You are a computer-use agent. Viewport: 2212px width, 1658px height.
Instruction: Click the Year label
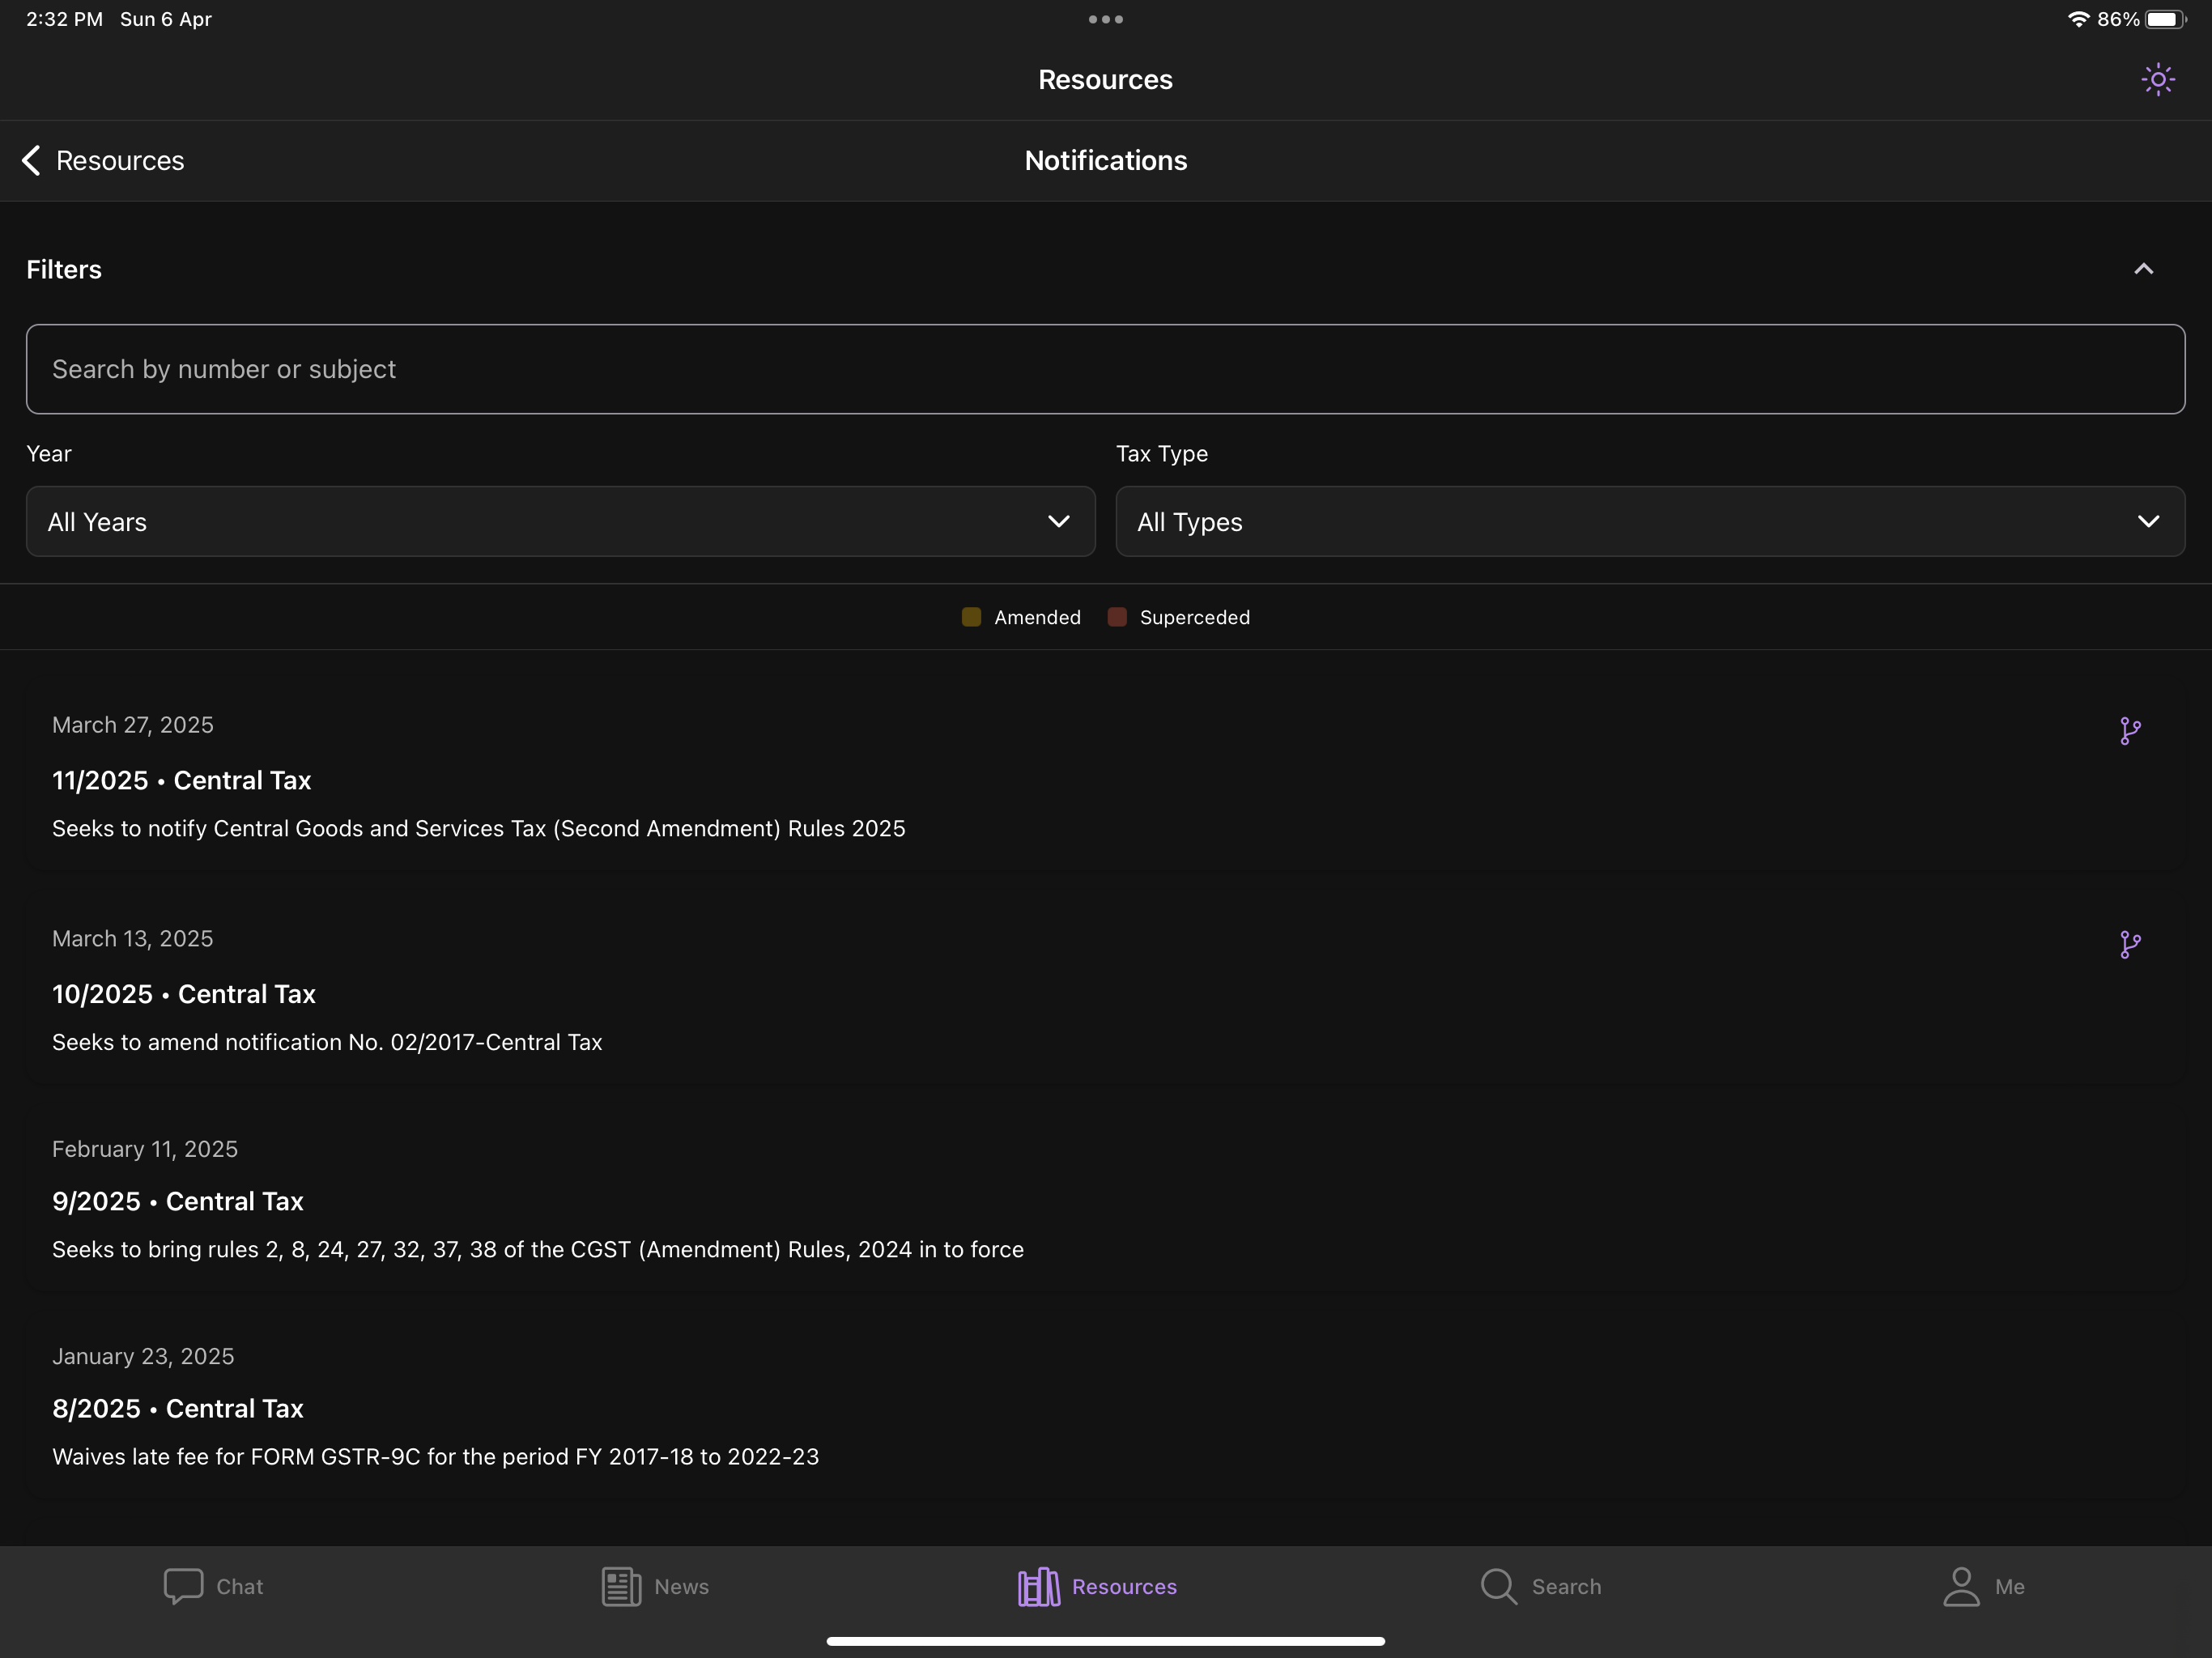pos(49,453)
